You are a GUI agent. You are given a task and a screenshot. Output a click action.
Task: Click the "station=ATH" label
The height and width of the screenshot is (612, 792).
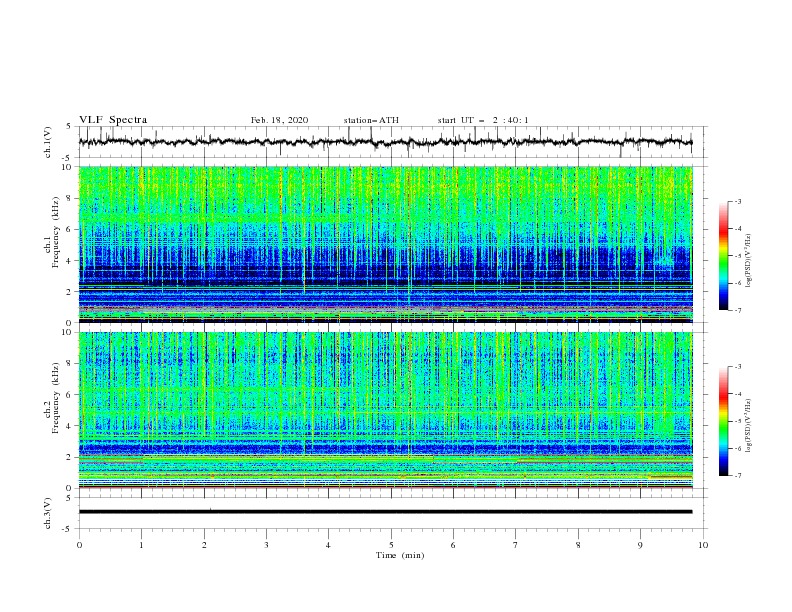[371, 120]
